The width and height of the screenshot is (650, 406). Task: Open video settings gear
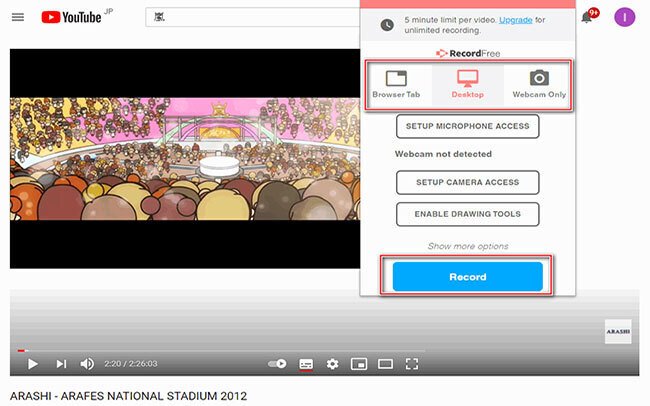click(332, 364)
